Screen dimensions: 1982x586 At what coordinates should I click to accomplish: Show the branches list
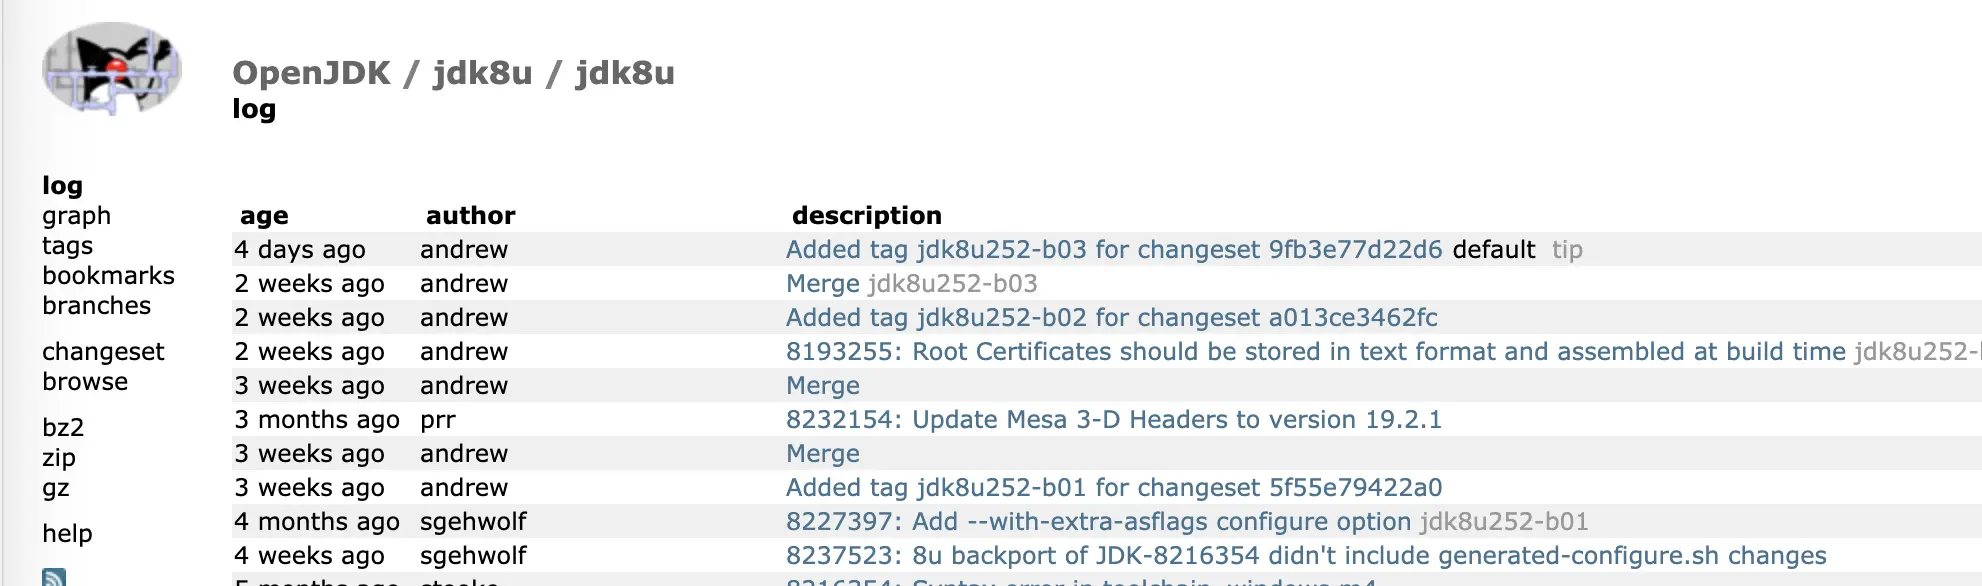(96, 306)
